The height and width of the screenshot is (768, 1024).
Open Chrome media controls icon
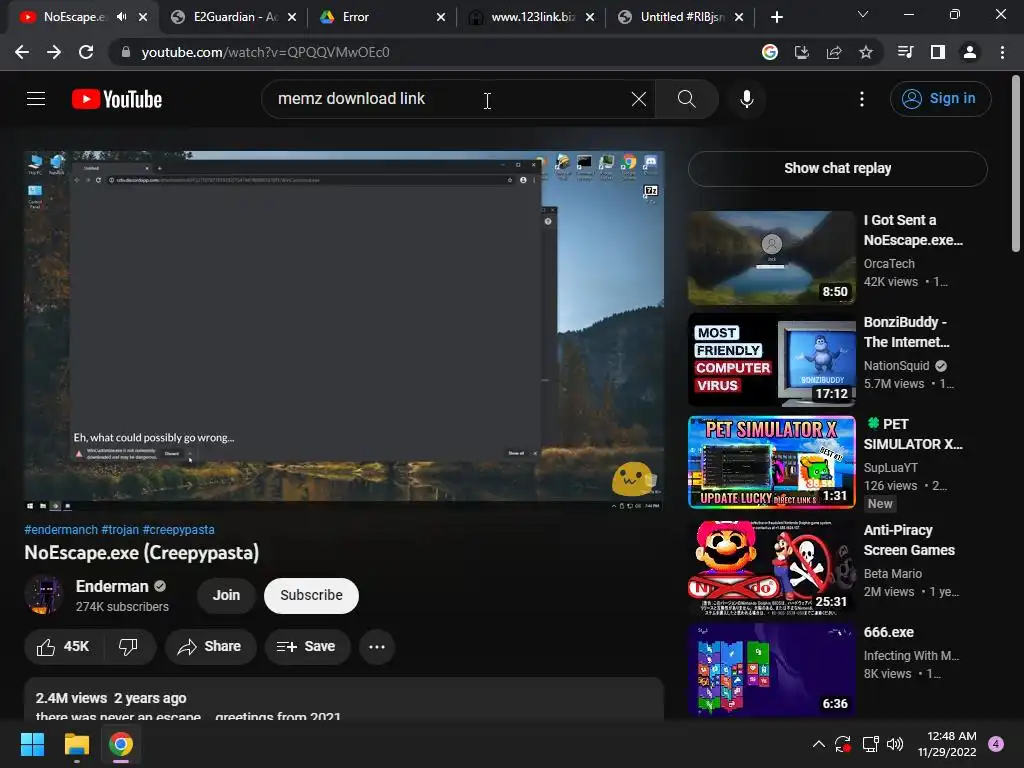[x=905, y=52]
